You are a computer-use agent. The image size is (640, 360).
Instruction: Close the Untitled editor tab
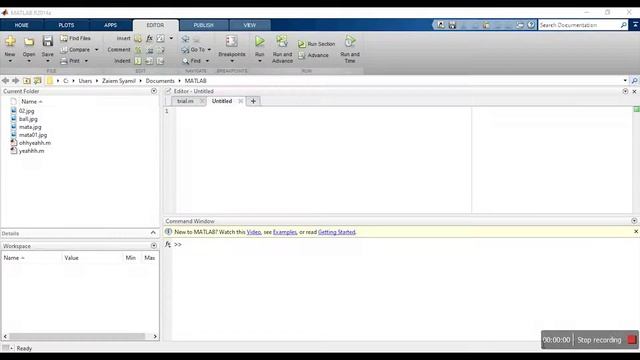[x=240, y=101]
